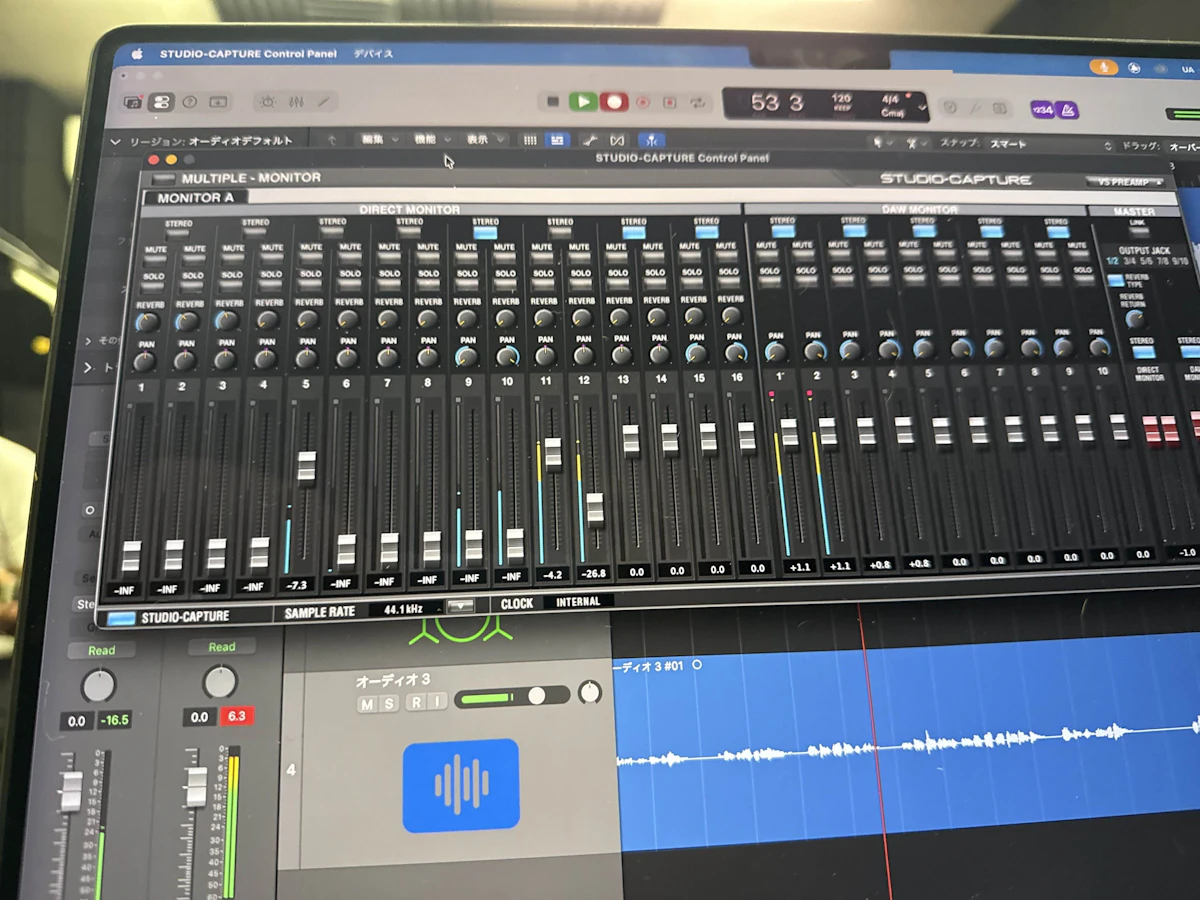
Task: Toggle Cycle mode loop icon in transport
Action: click(x=698, y=103)
